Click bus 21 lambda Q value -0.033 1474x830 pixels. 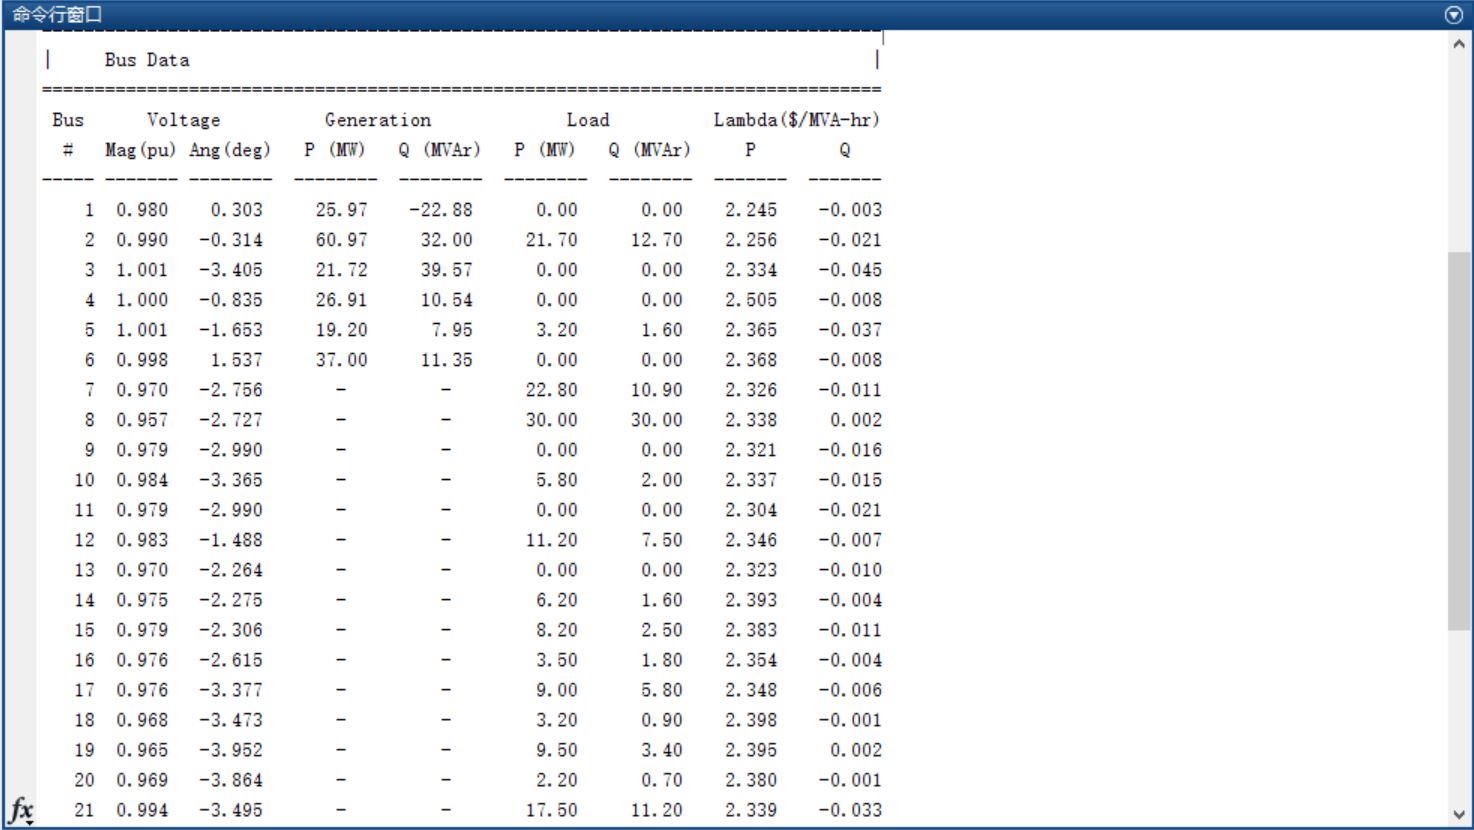coord(850,810)
